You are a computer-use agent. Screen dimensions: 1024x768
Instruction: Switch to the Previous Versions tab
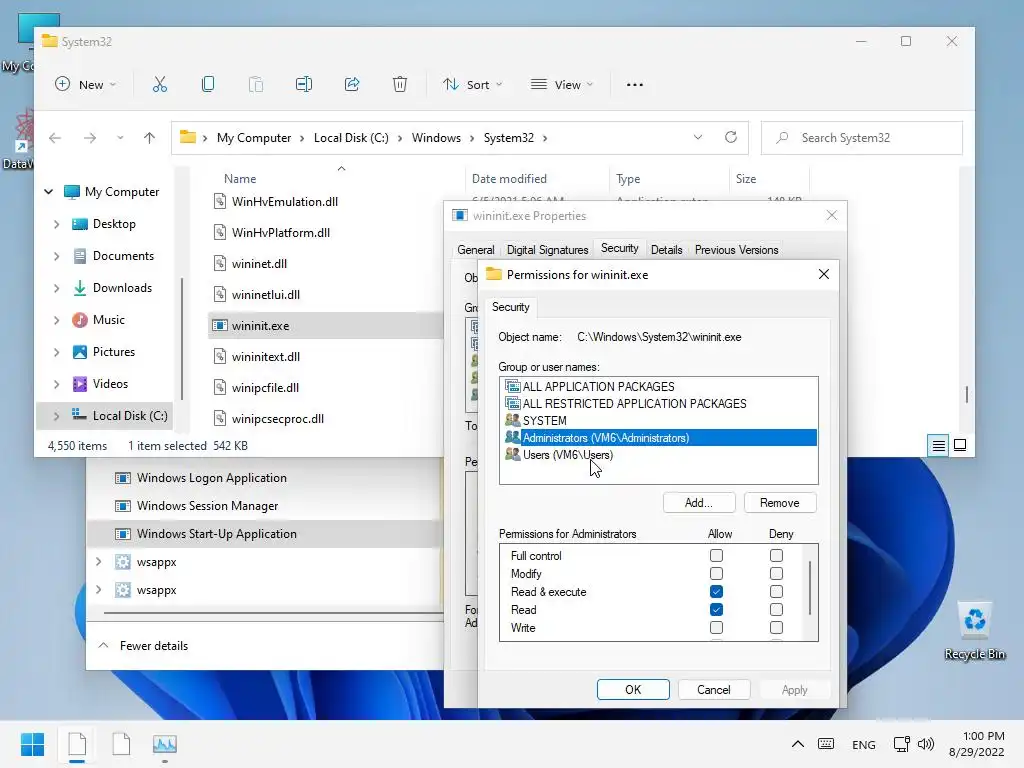pos(736,249)
